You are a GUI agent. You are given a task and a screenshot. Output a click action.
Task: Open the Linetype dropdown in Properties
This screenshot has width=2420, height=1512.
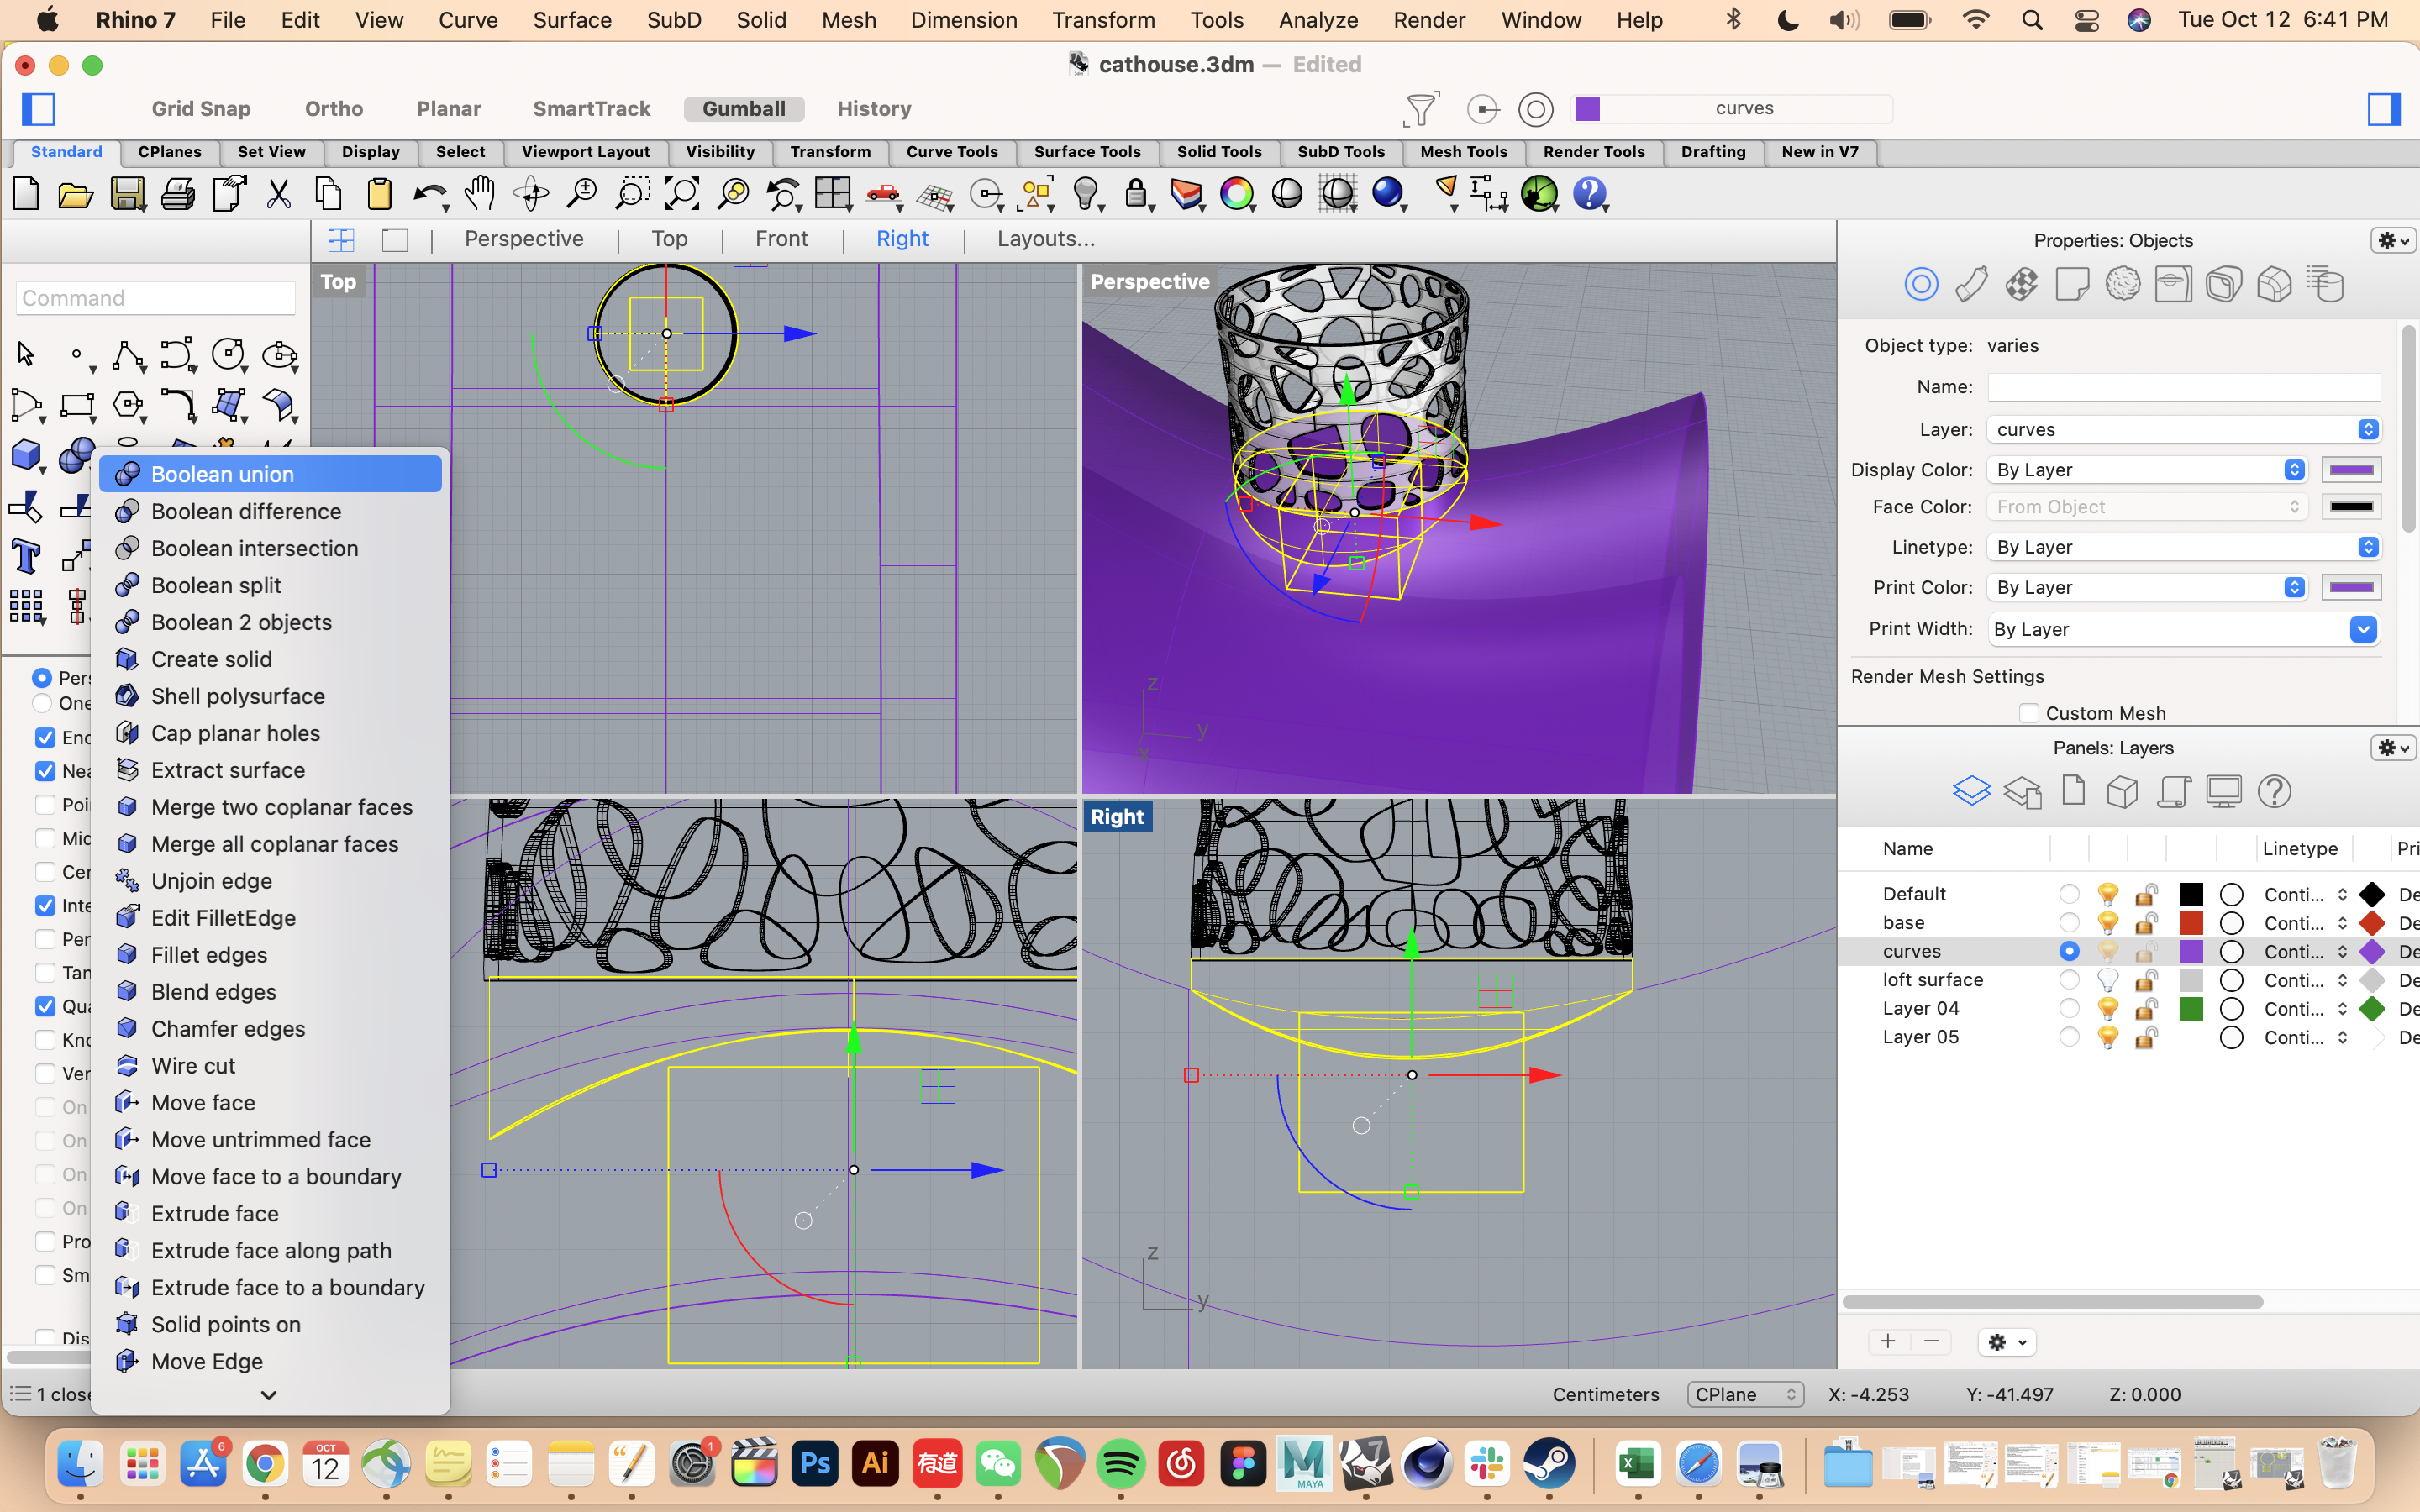(x=2183, y=547)
